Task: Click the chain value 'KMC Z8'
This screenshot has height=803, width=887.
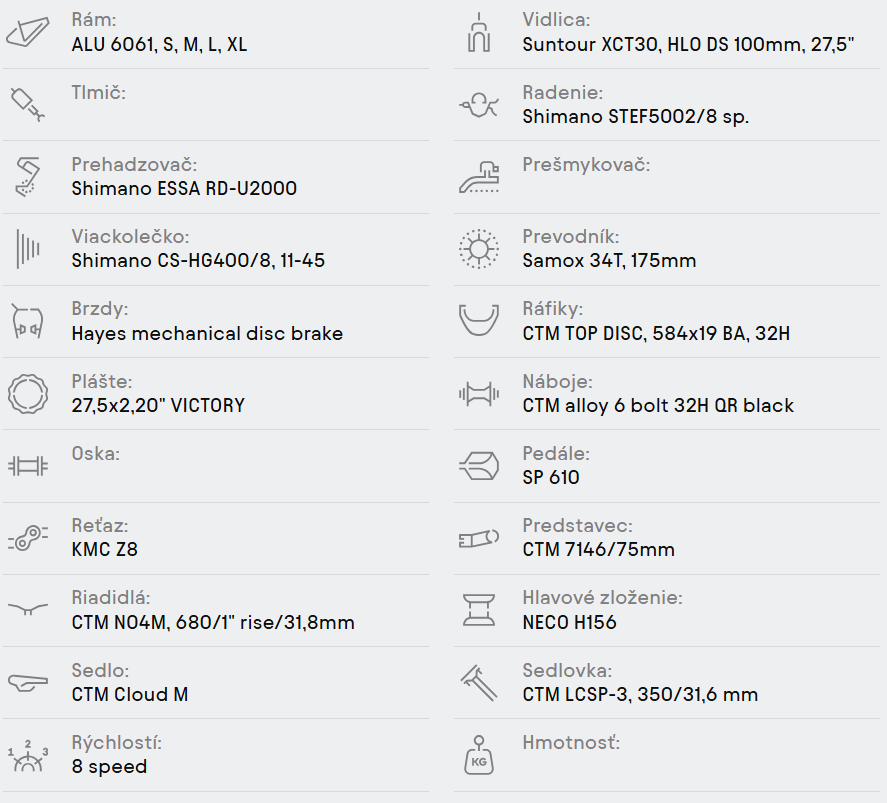Action: pyautogui.click(x=105, y=550)
